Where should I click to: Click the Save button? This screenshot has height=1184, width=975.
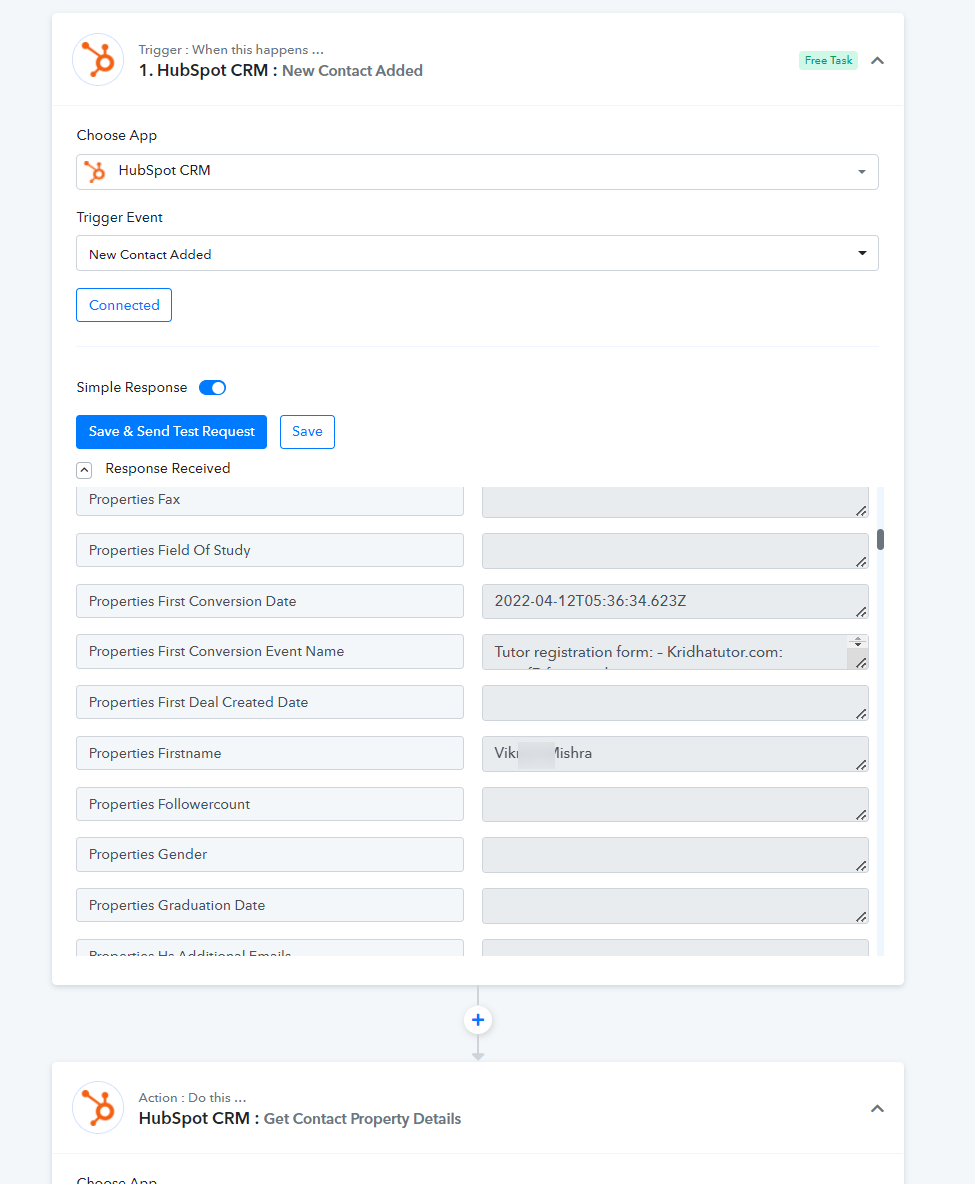307,432
